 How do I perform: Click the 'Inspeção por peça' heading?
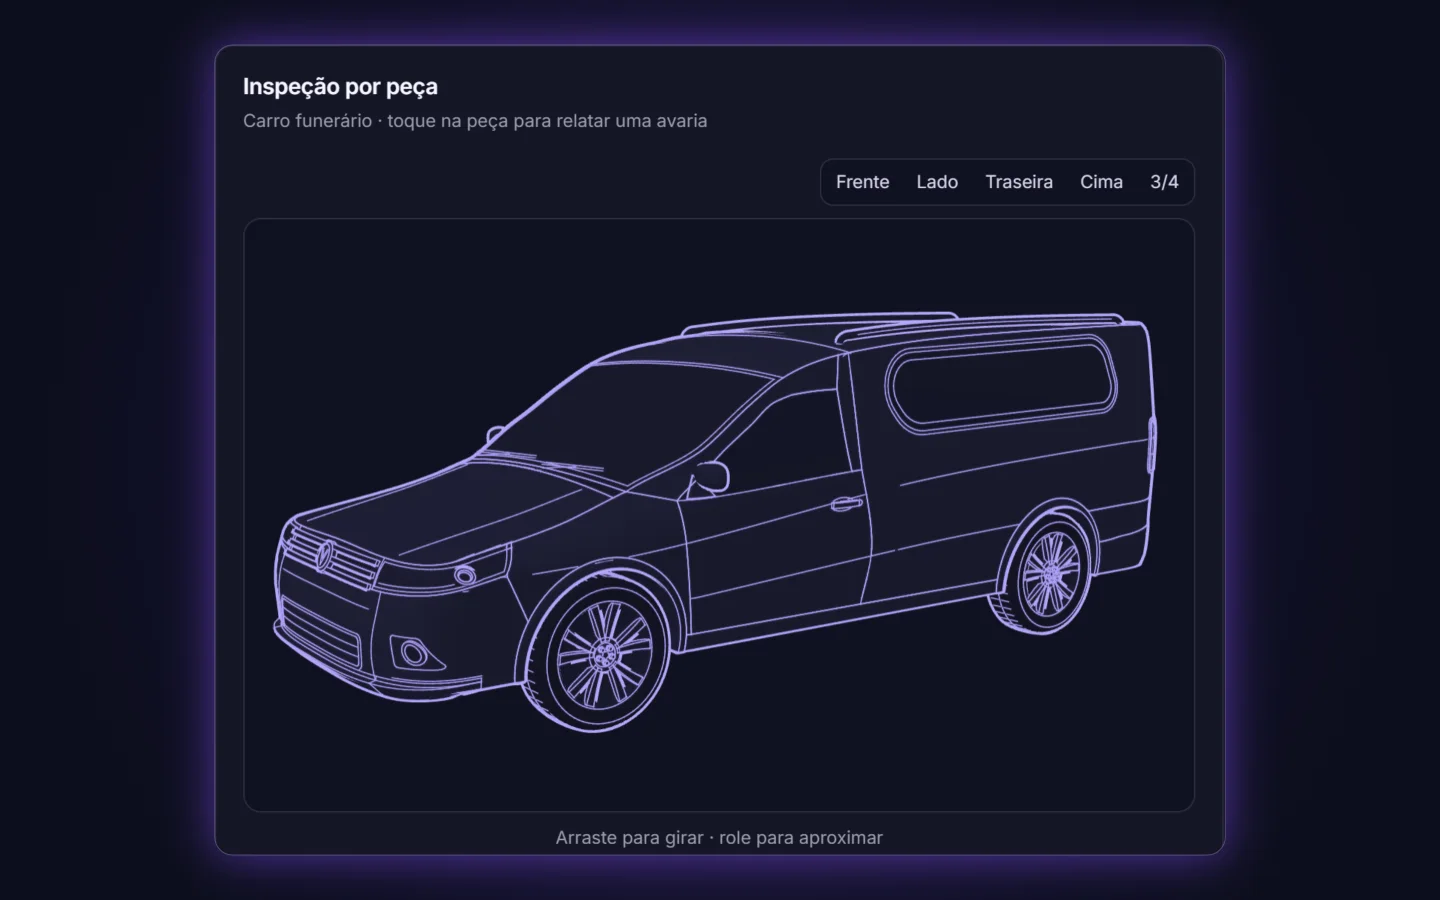[340, 87]
